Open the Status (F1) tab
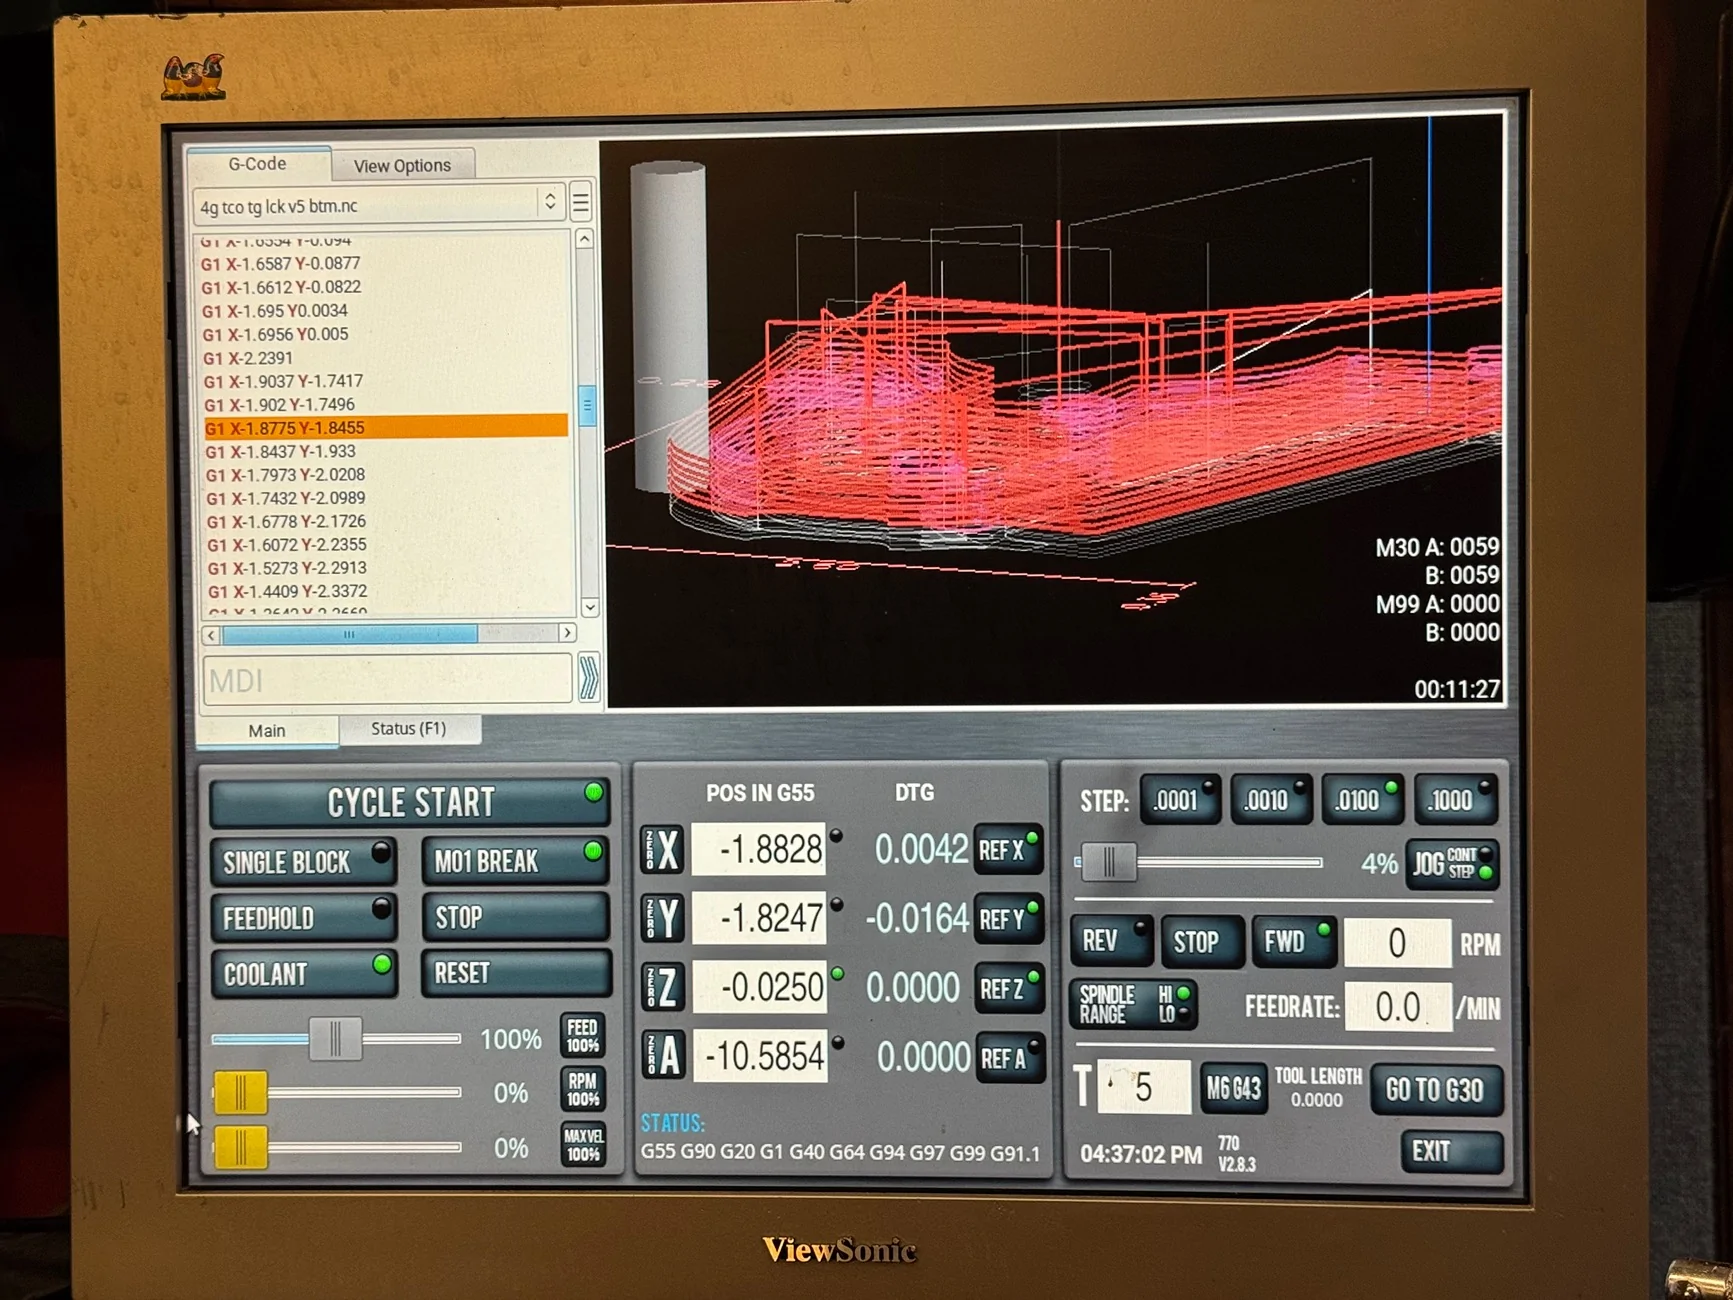This screenshot has width=1733, height=1300. (408, 729)
